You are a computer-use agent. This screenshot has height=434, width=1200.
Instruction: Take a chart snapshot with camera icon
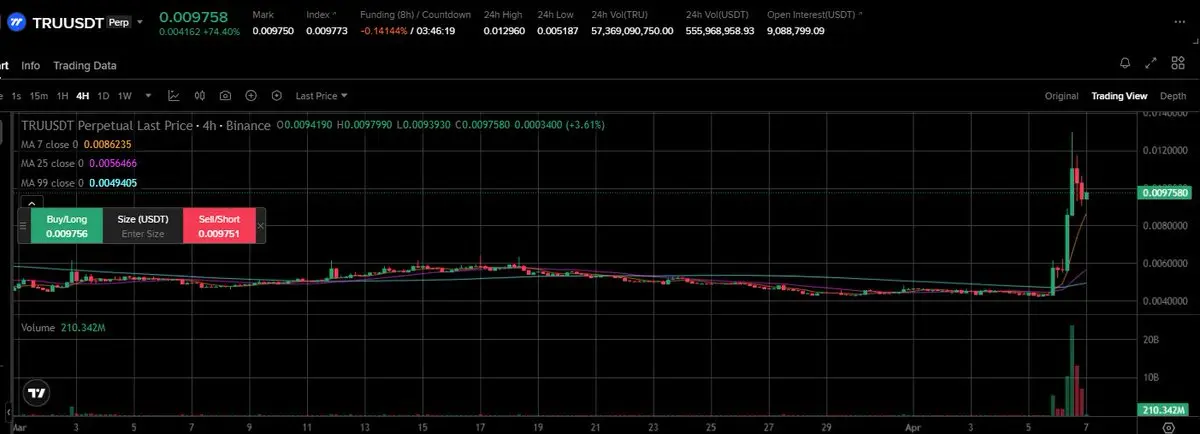point(225,96)
